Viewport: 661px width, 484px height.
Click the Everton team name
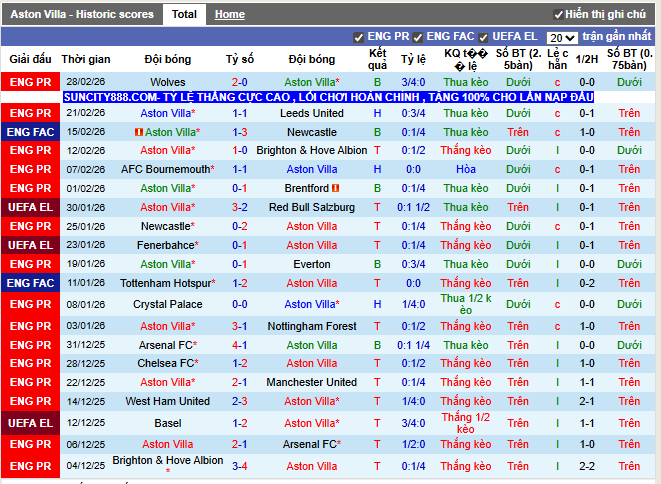pyautogui.click(x=312, y=264)
